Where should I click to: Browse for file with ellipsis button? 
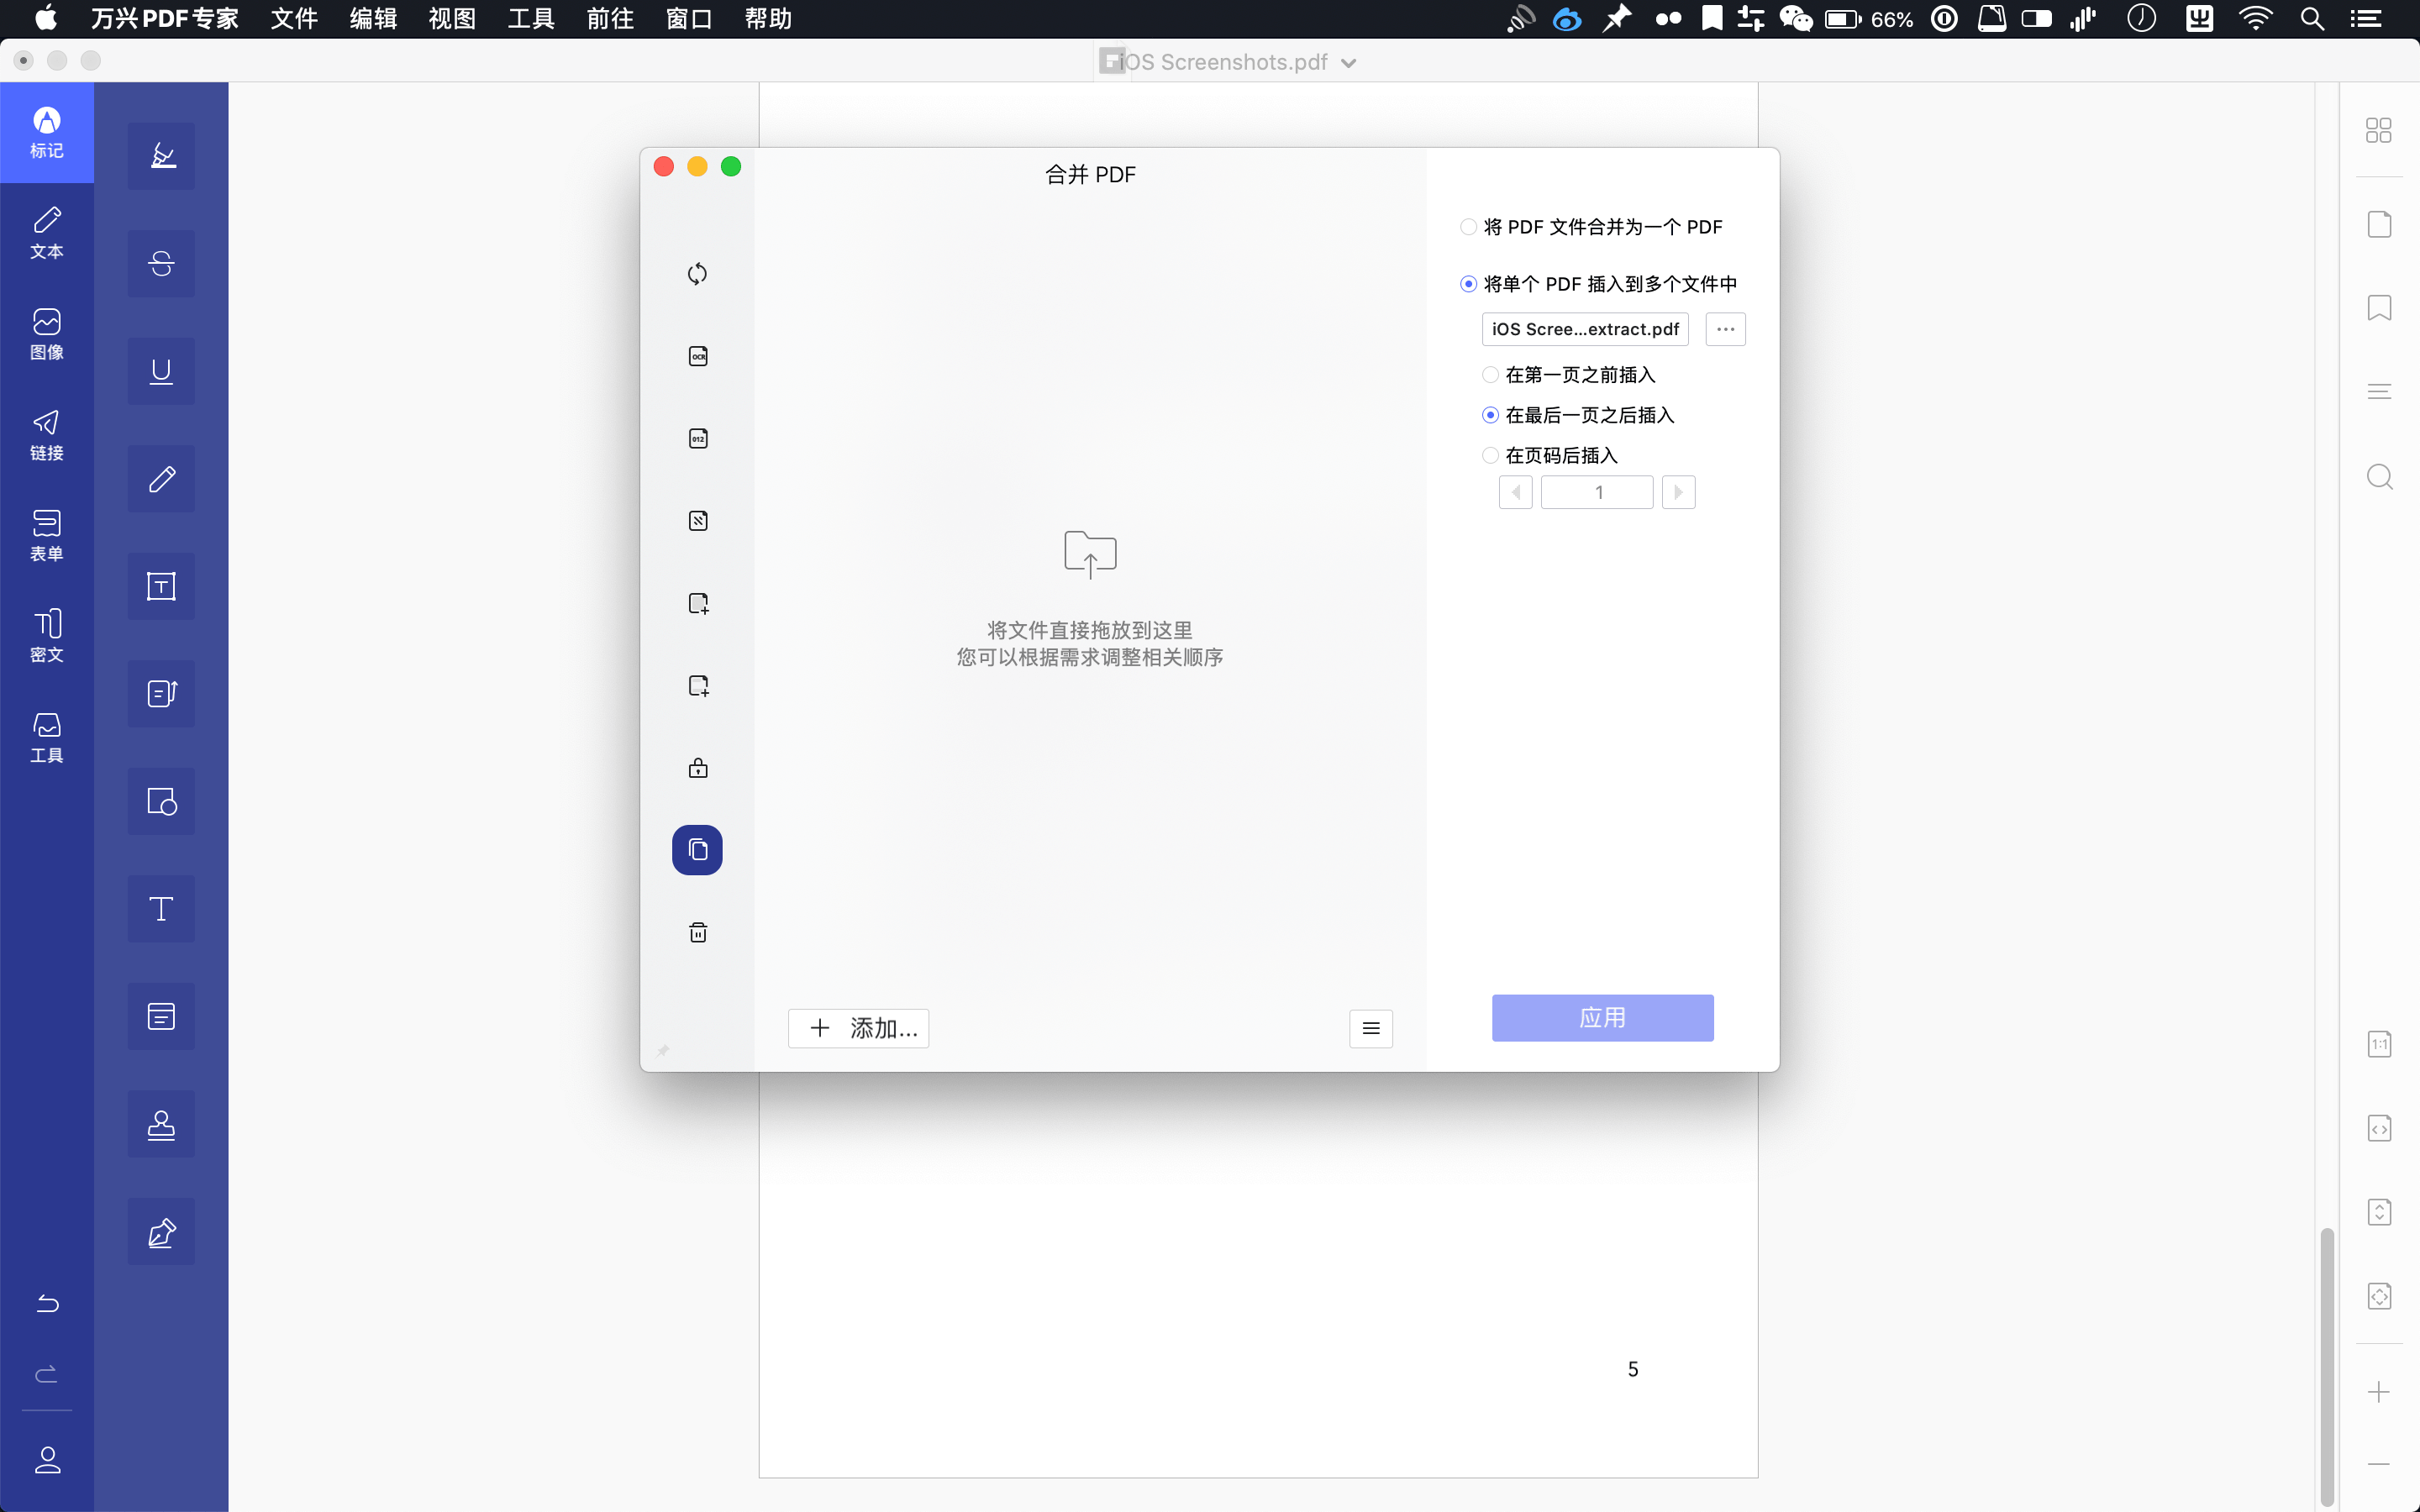1725,329
